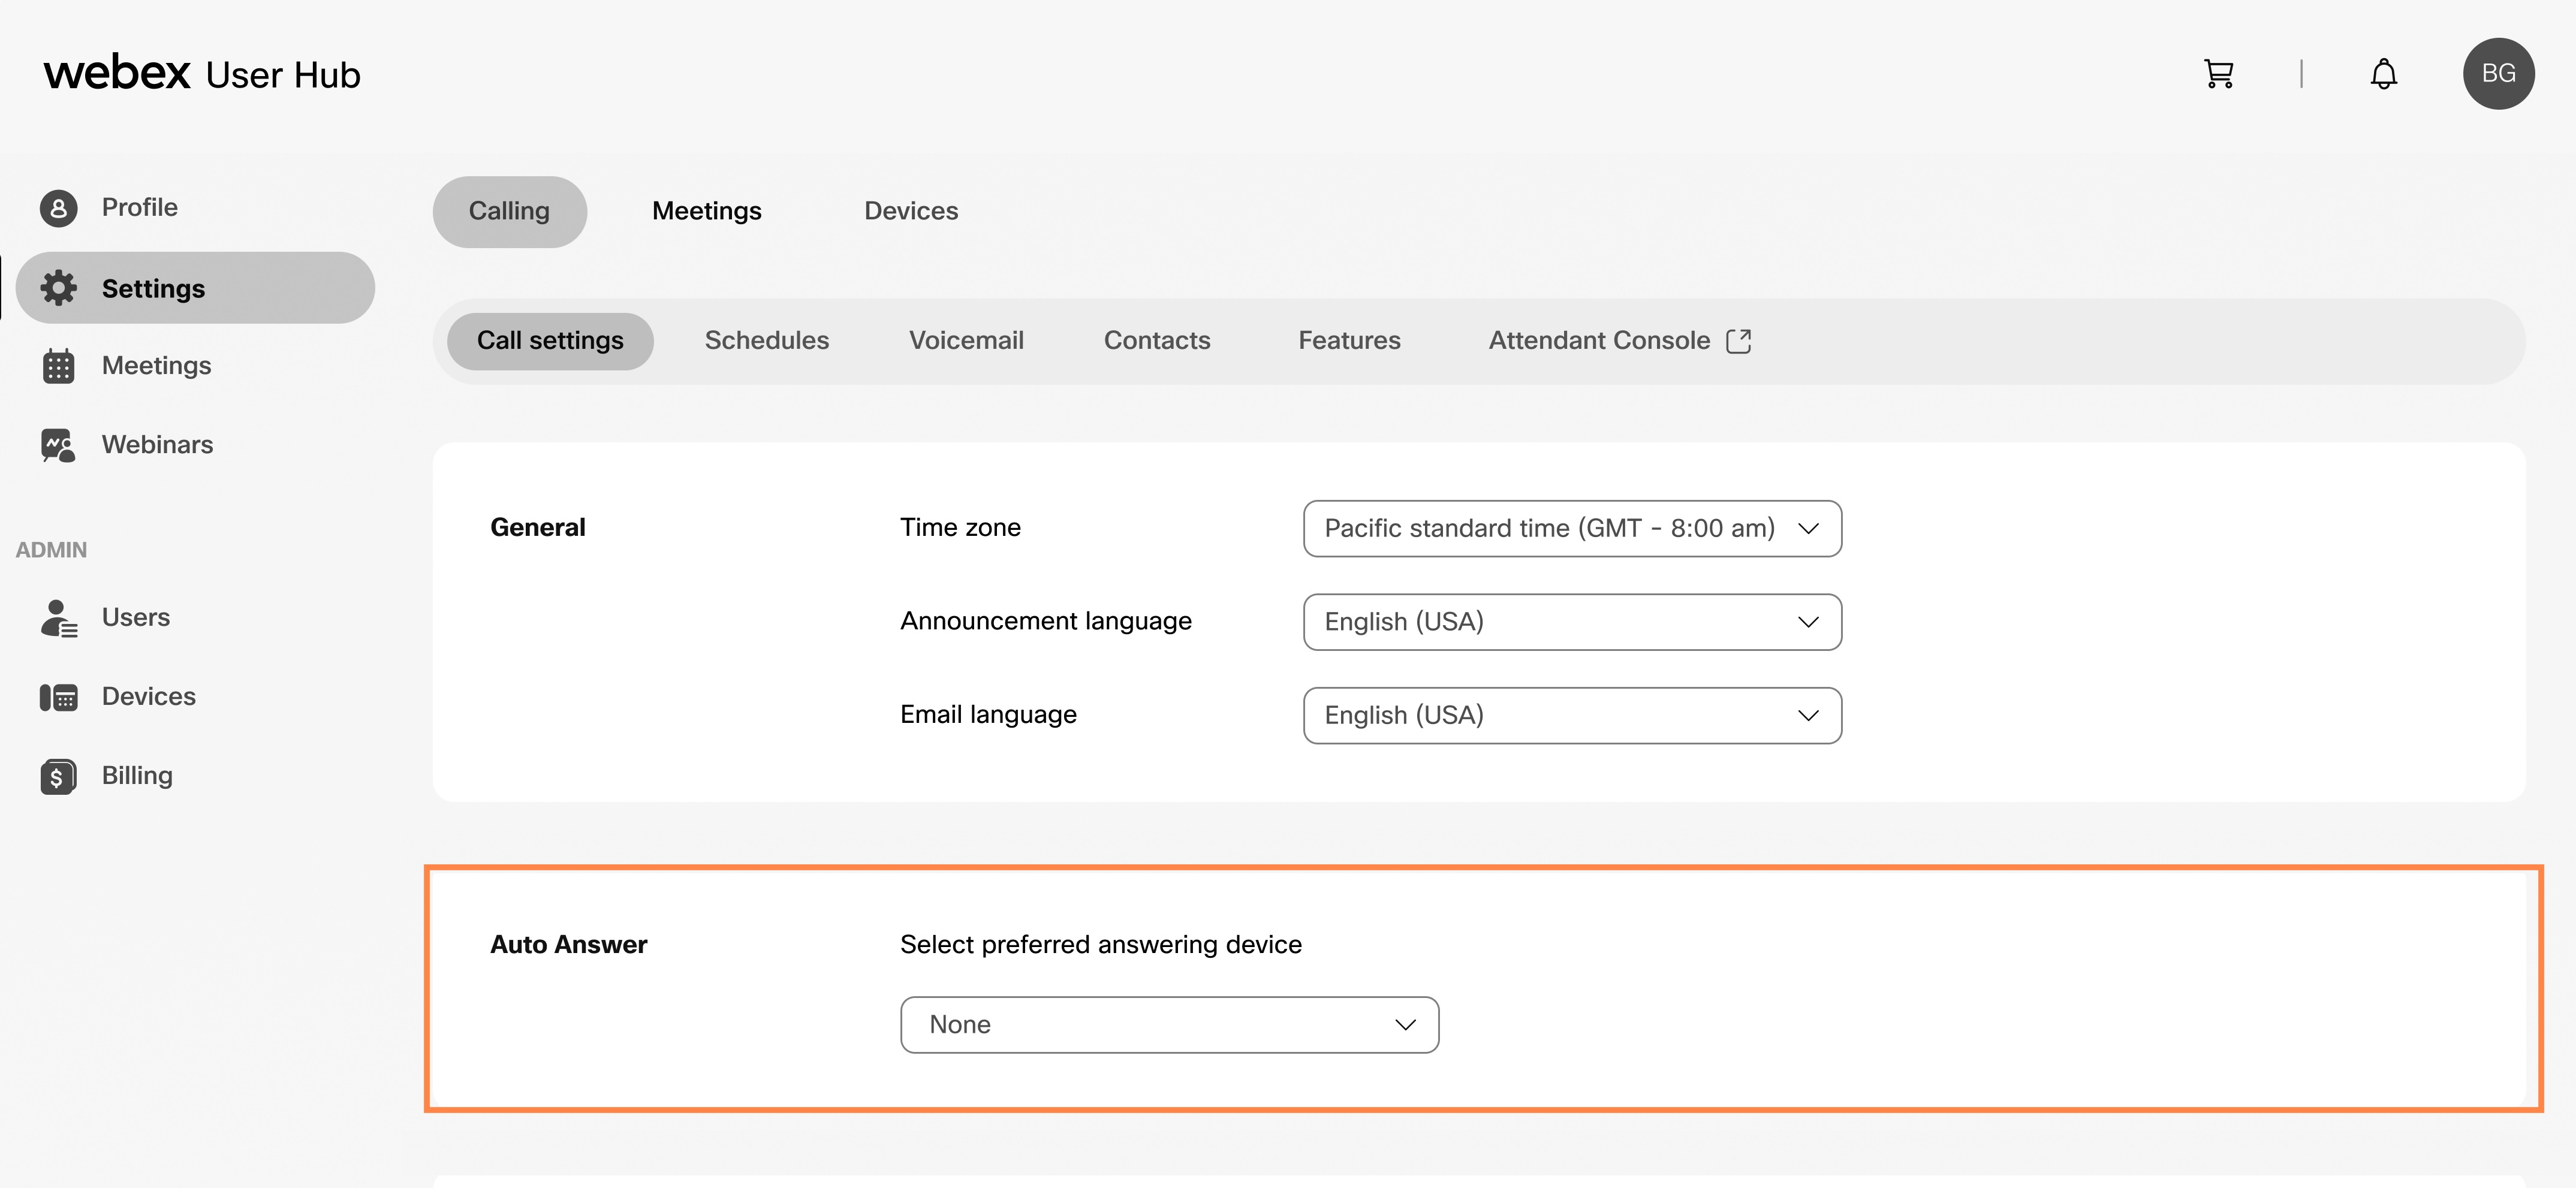The width and height of the screenshot is (2576, 1188).
Task: Click the Auto Answer section heading
Action: pyautogui.click(x=568, y=944)
